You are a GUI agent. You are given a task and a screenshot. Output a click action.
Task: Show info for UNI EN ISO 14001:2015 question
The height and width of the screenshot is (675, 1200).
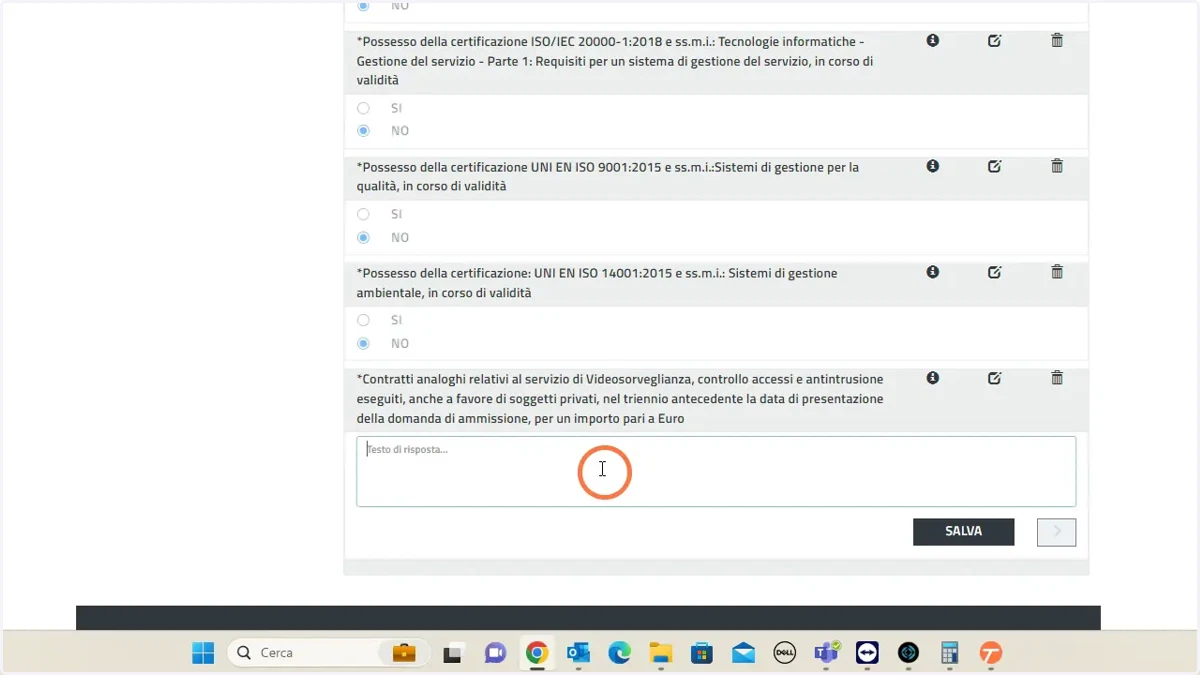(932, 272)
